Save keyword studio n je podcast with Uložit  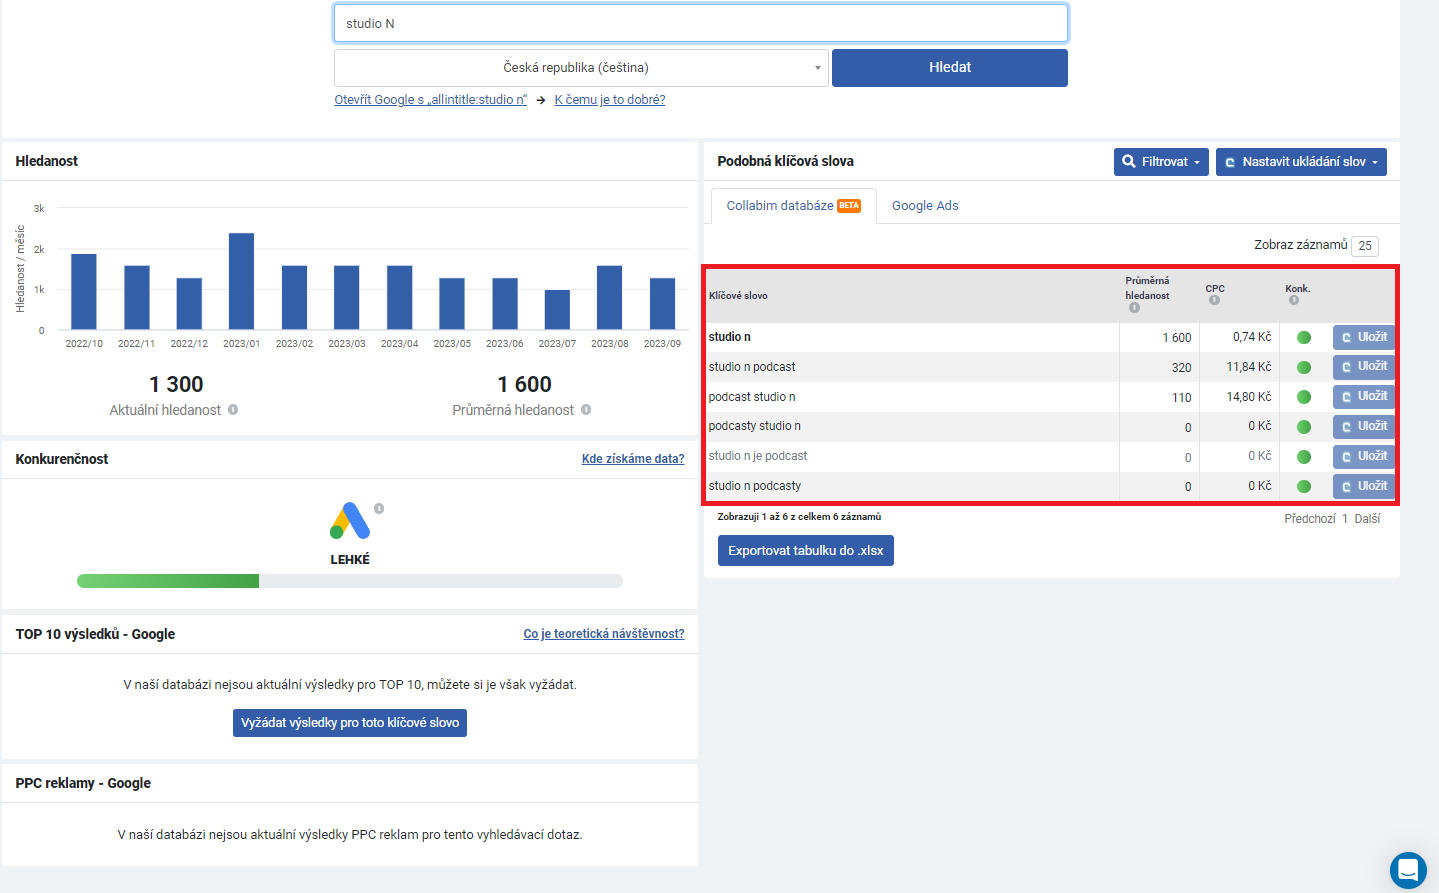tap(1364, 457)
